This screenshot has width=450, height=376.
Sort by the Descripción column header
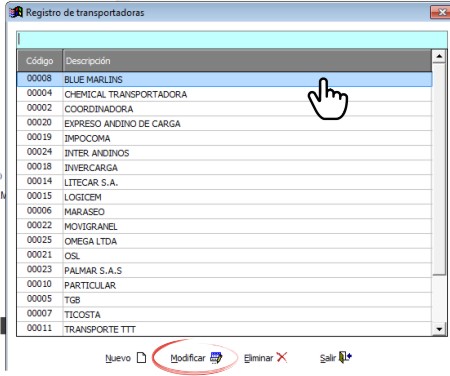coord(247,61)
